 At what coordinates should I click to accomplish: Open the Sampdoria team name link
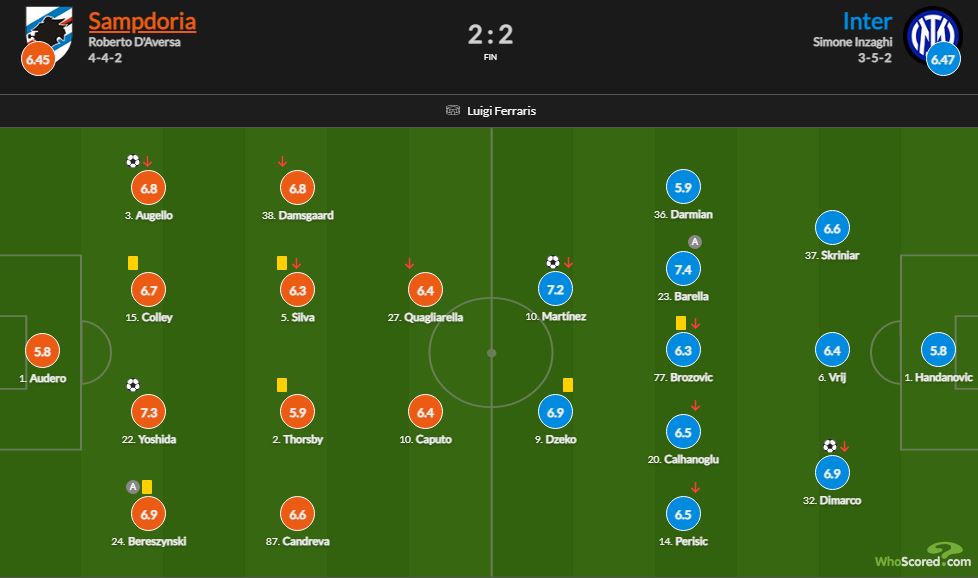pyautogui.click(x=142, y=21)
